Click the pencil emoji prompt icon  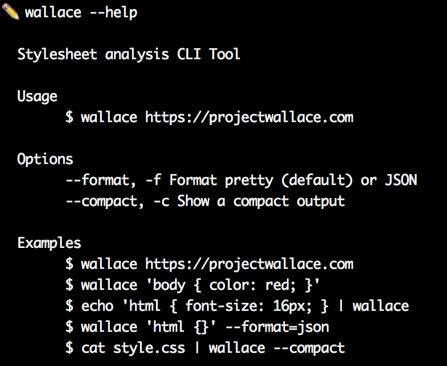pyautogui.click(x=10, y=13)
